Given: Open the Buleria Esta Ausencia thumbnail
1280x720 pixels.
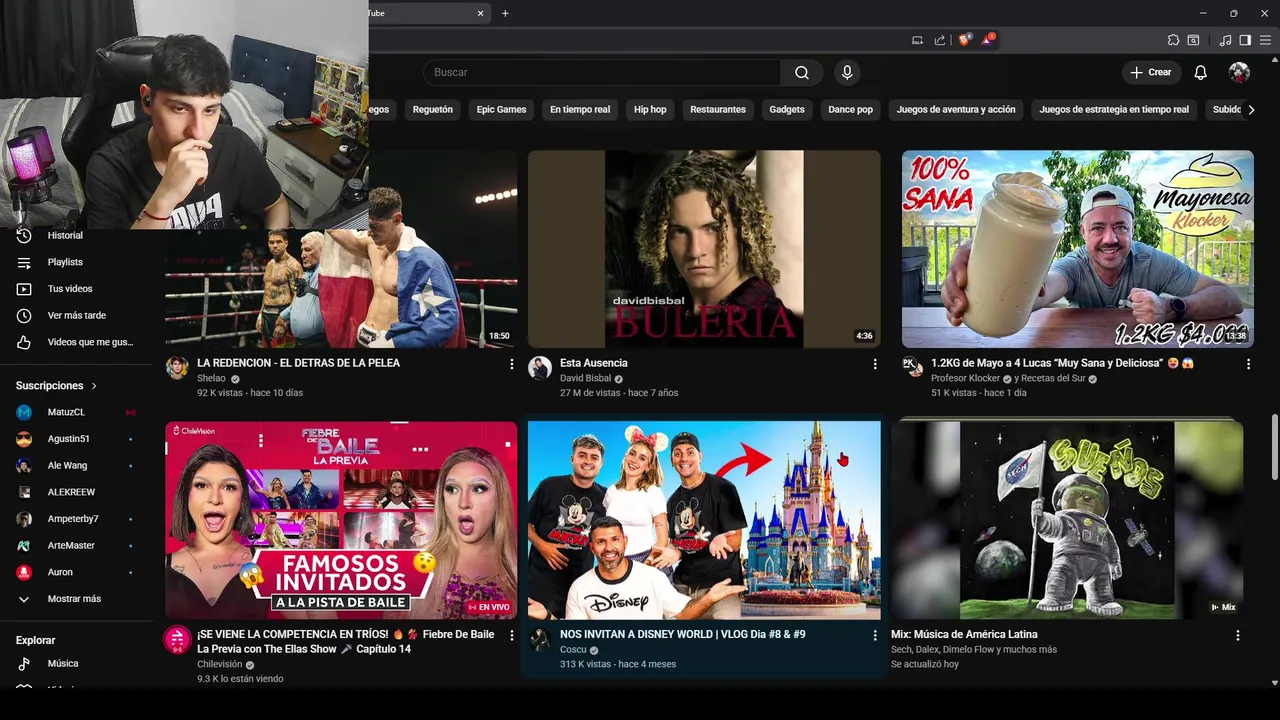Looking at the screenshot, I should point(704,249).
